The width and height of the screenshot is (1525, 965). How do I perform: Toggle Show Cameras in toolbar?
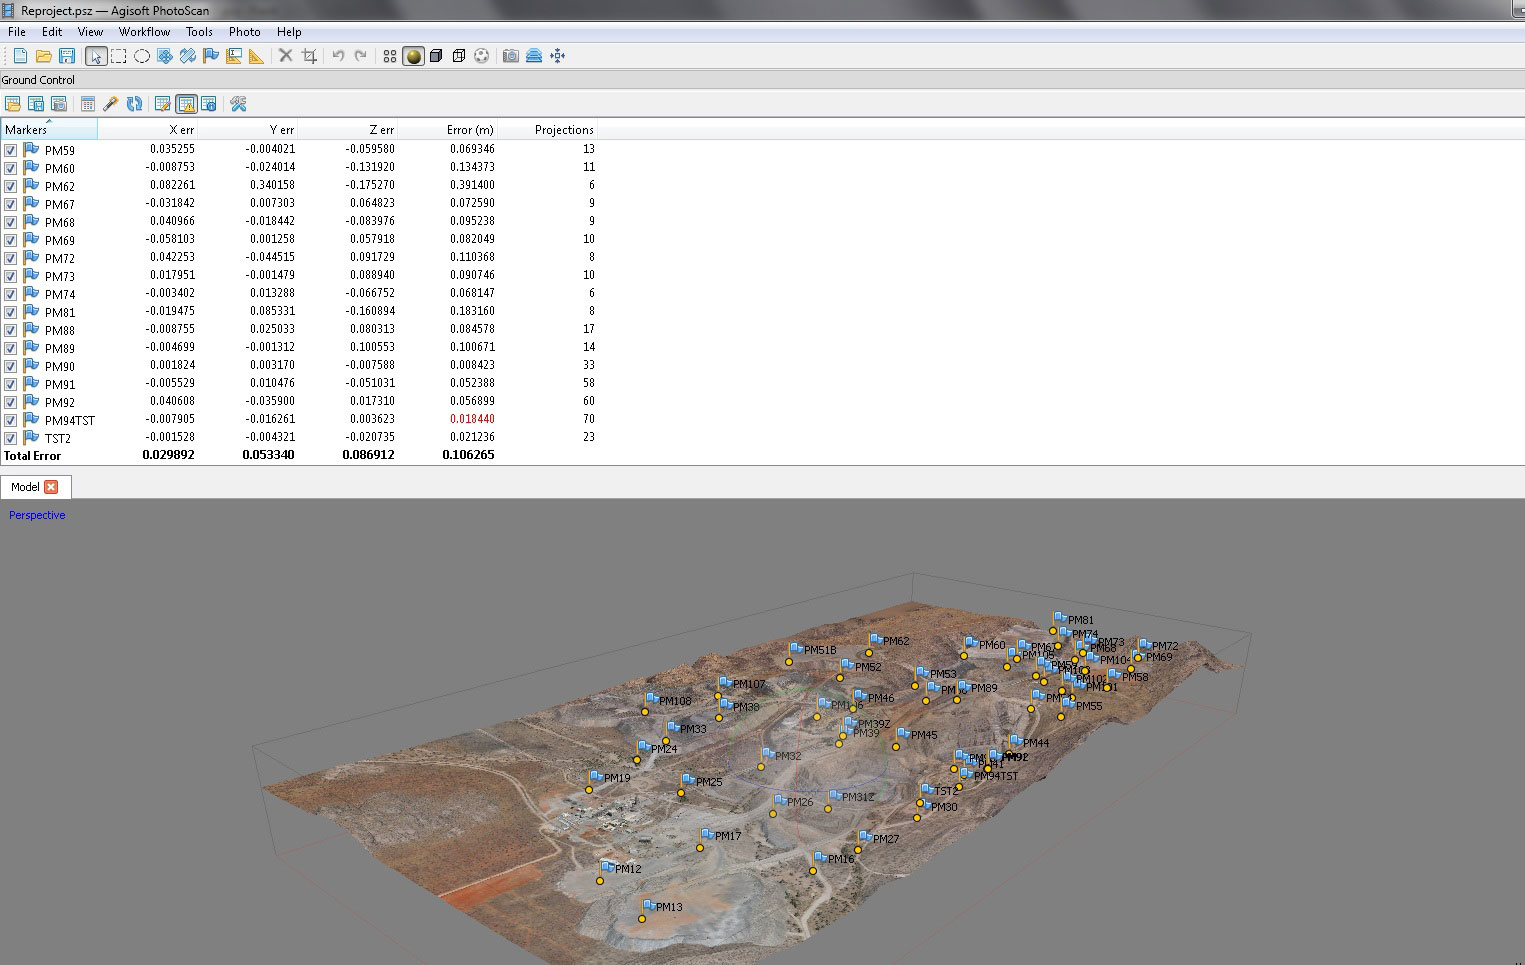(x=511, y=56)
